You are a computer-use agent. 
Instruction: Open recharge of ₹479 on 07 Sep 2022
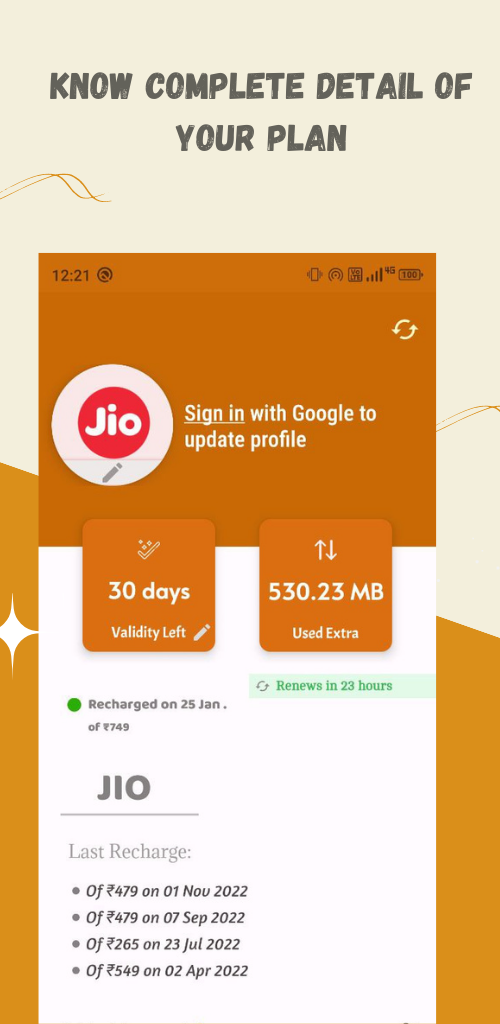pos(165,918)
